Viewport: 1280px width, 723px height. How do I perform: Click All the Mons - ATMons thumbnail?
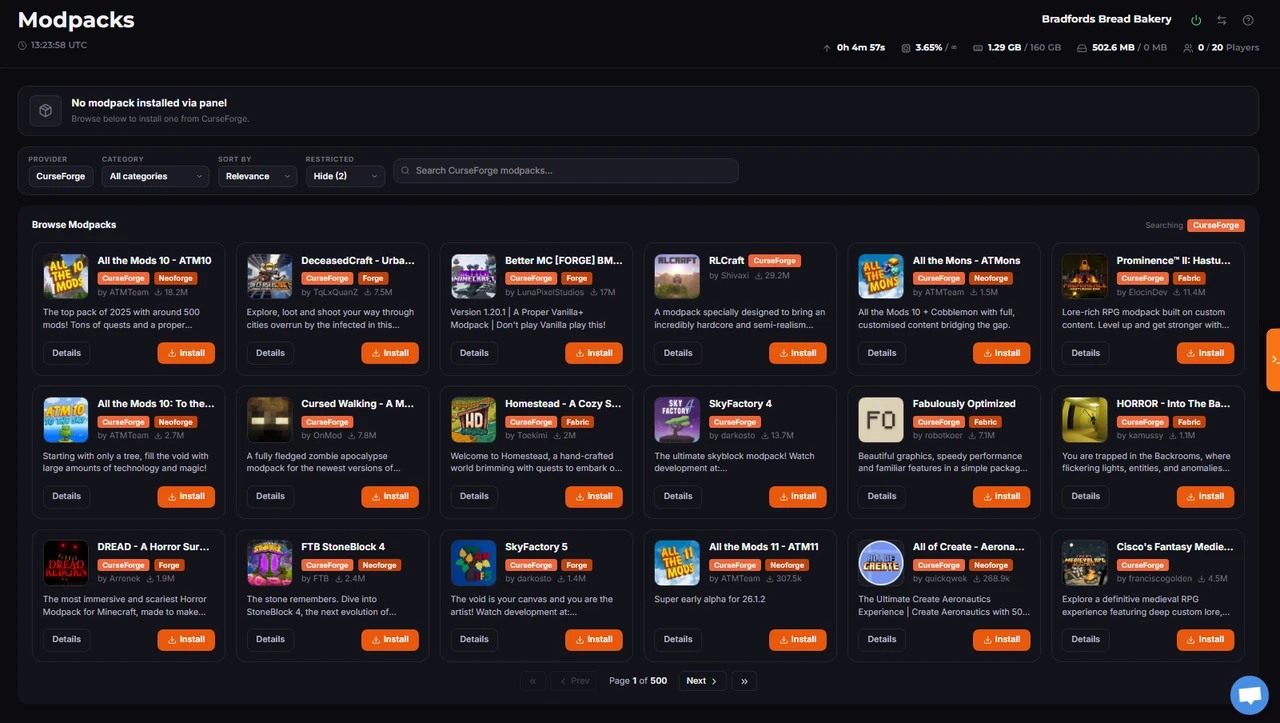click(882, 276)
